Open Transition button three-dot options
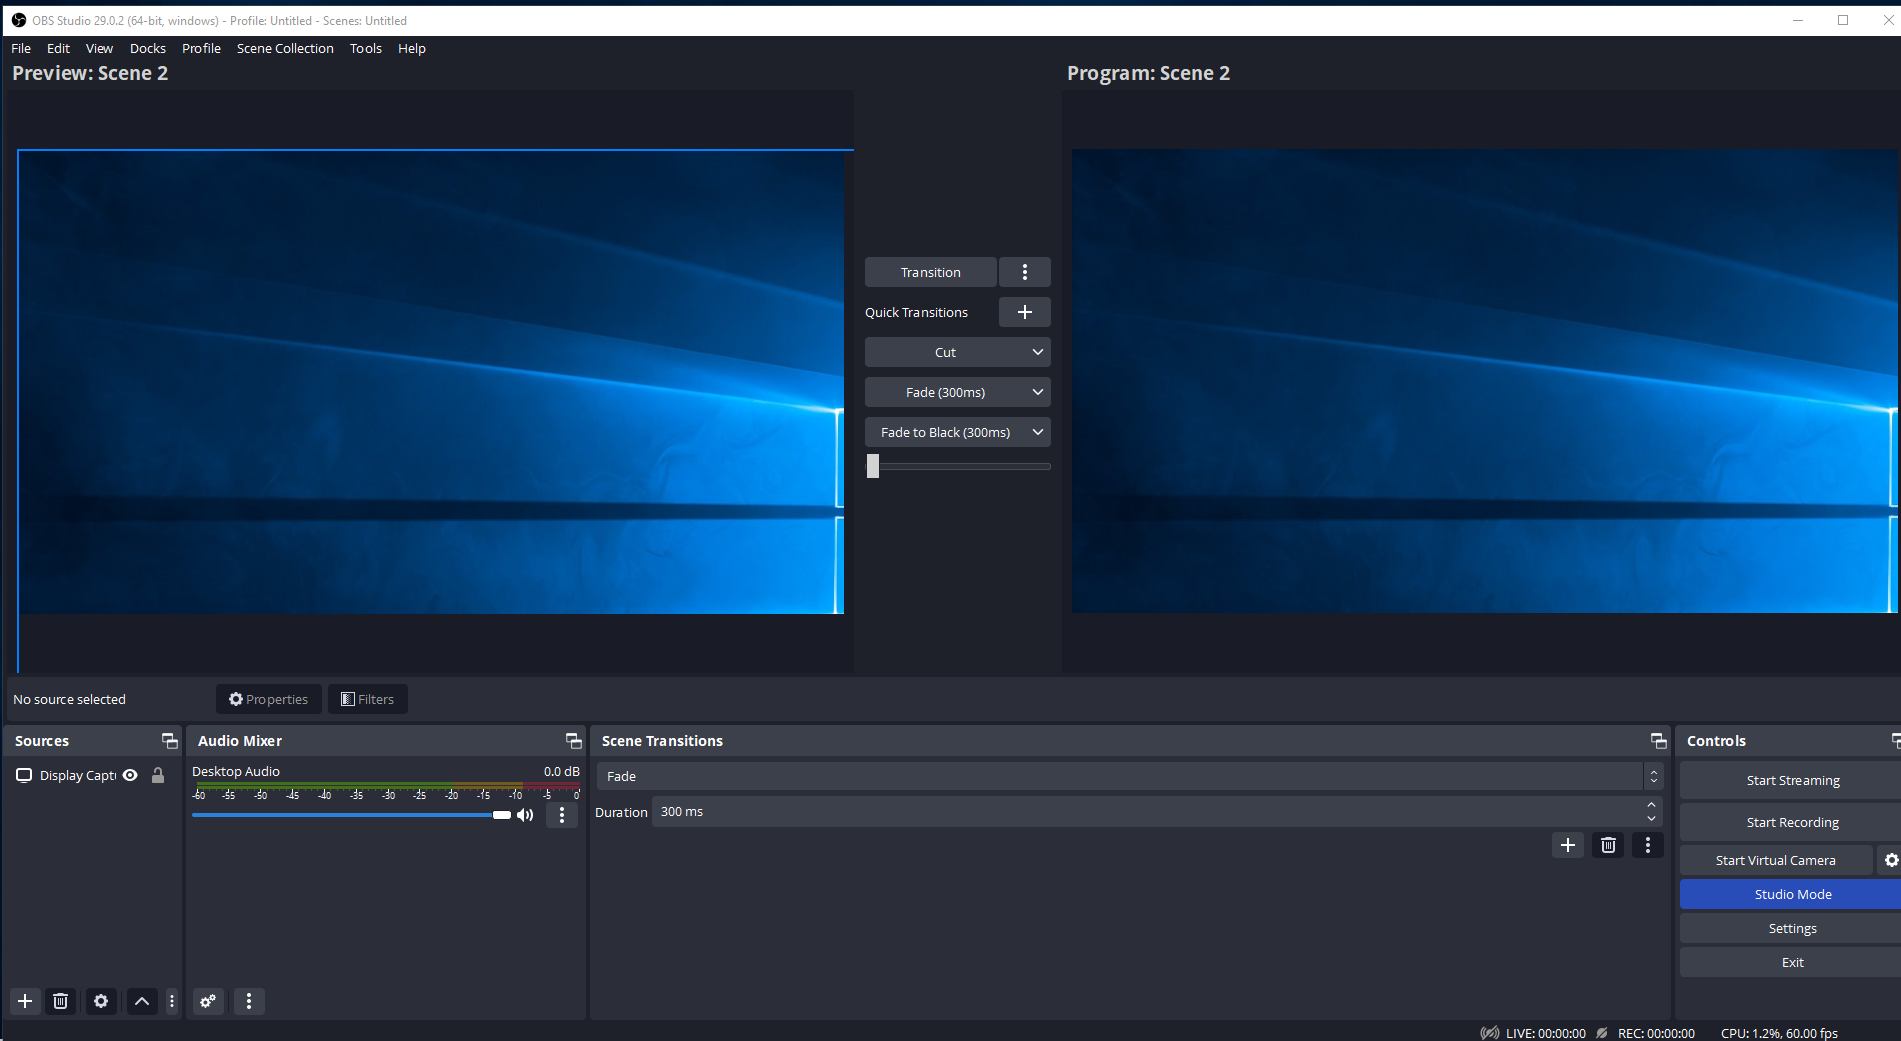The image size is (1901, 1041). tap(1025, 272)
